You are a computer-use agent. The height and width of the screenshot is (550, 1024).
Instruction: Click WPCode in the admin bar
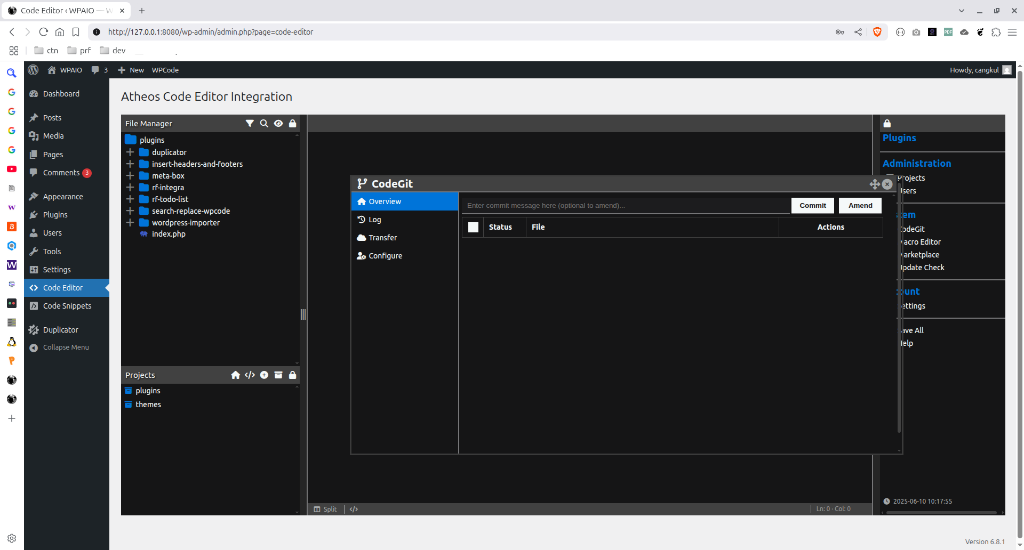(165, 70)
